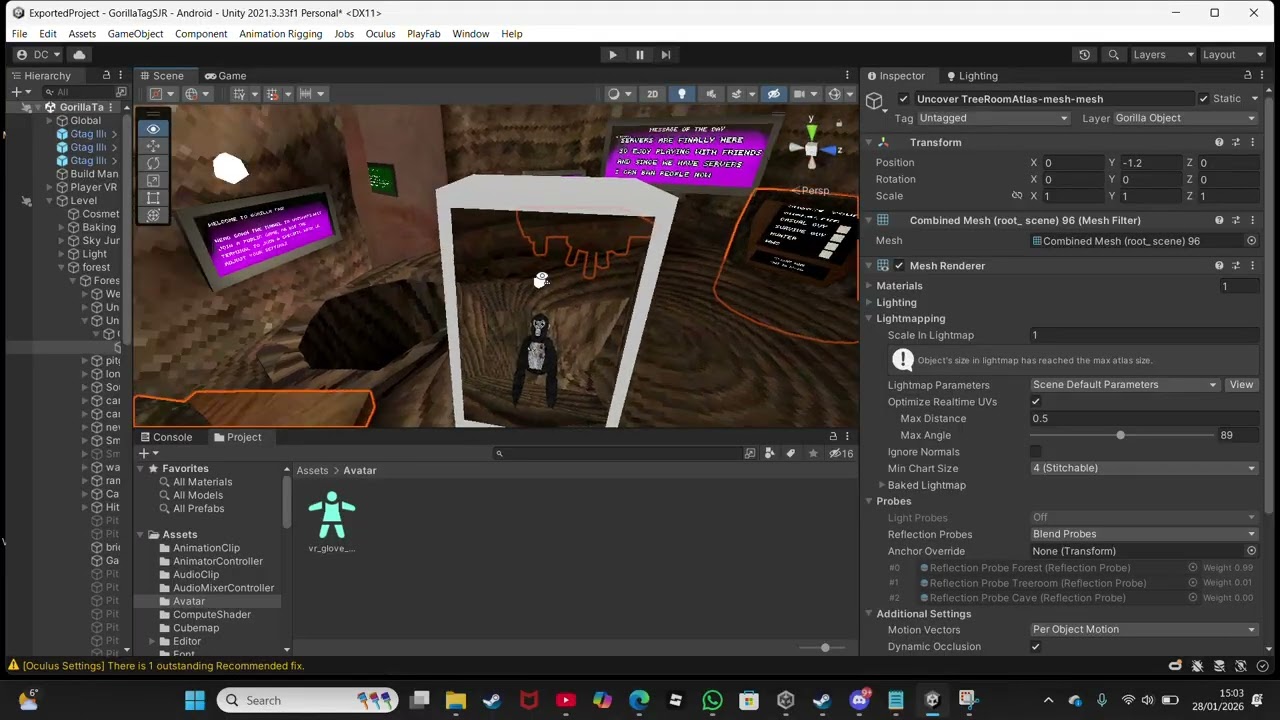Screen dimensions: 1280x720
Task: Toggle 2D view mode in Scene
Action: click(x=652, y=94)
